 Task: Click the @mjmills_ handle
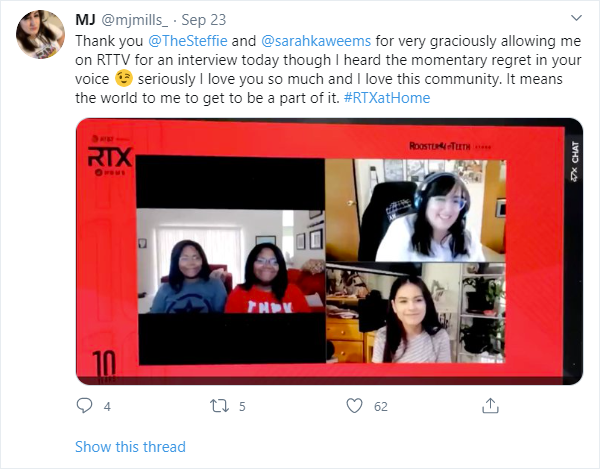[134, 20]
